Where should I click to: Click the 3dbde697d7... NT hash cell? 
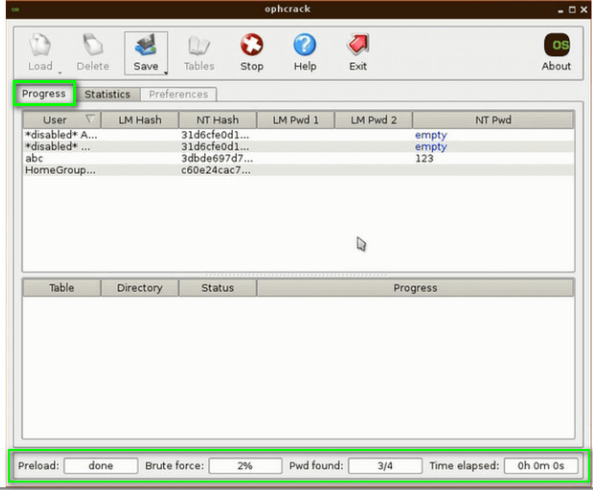pos(217,158)
